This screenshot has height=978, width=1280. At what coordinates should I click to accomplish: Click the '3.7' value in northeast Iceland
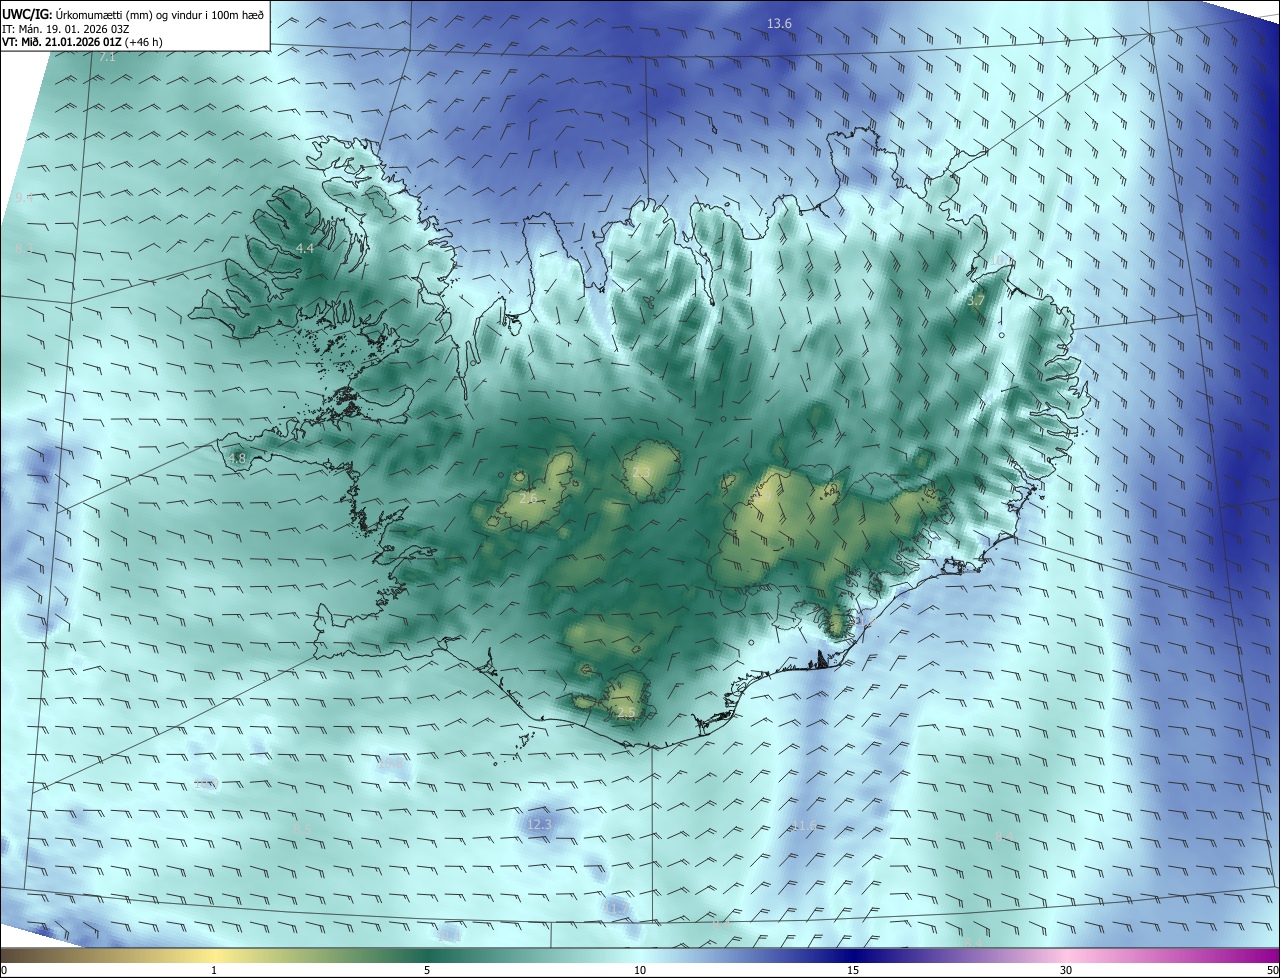pos(977,300)
